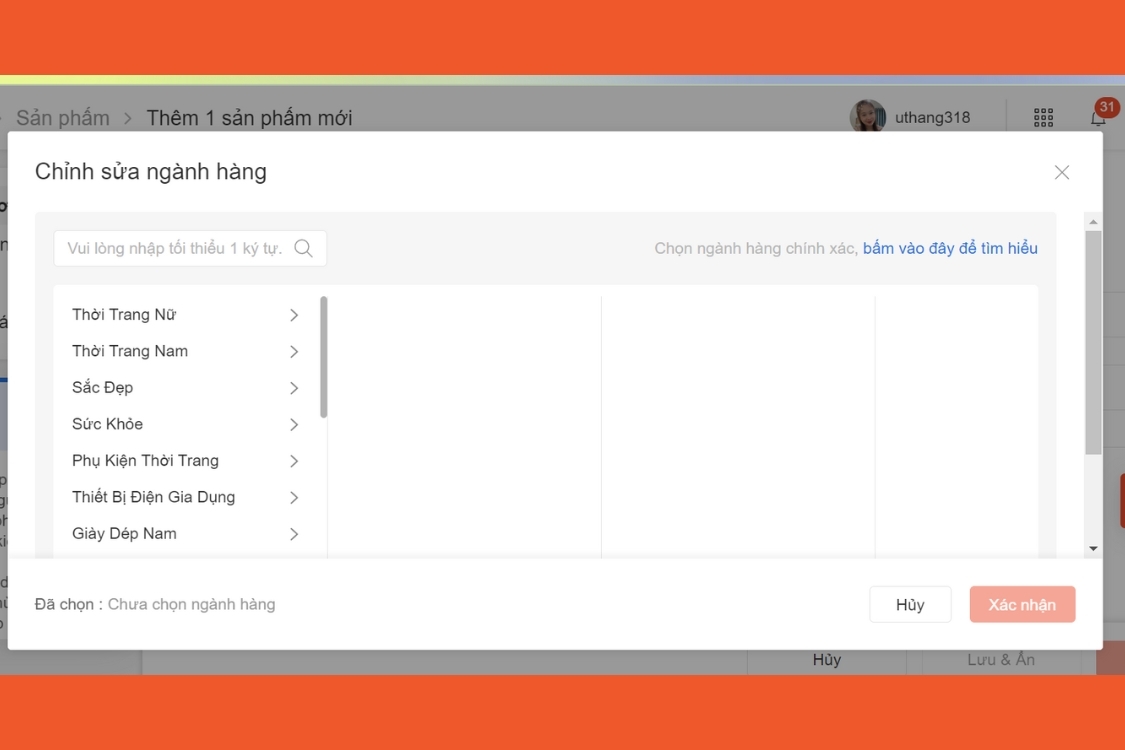Expand the Thiết Bị Điện Gia Dụng chevron

[293, 497]
